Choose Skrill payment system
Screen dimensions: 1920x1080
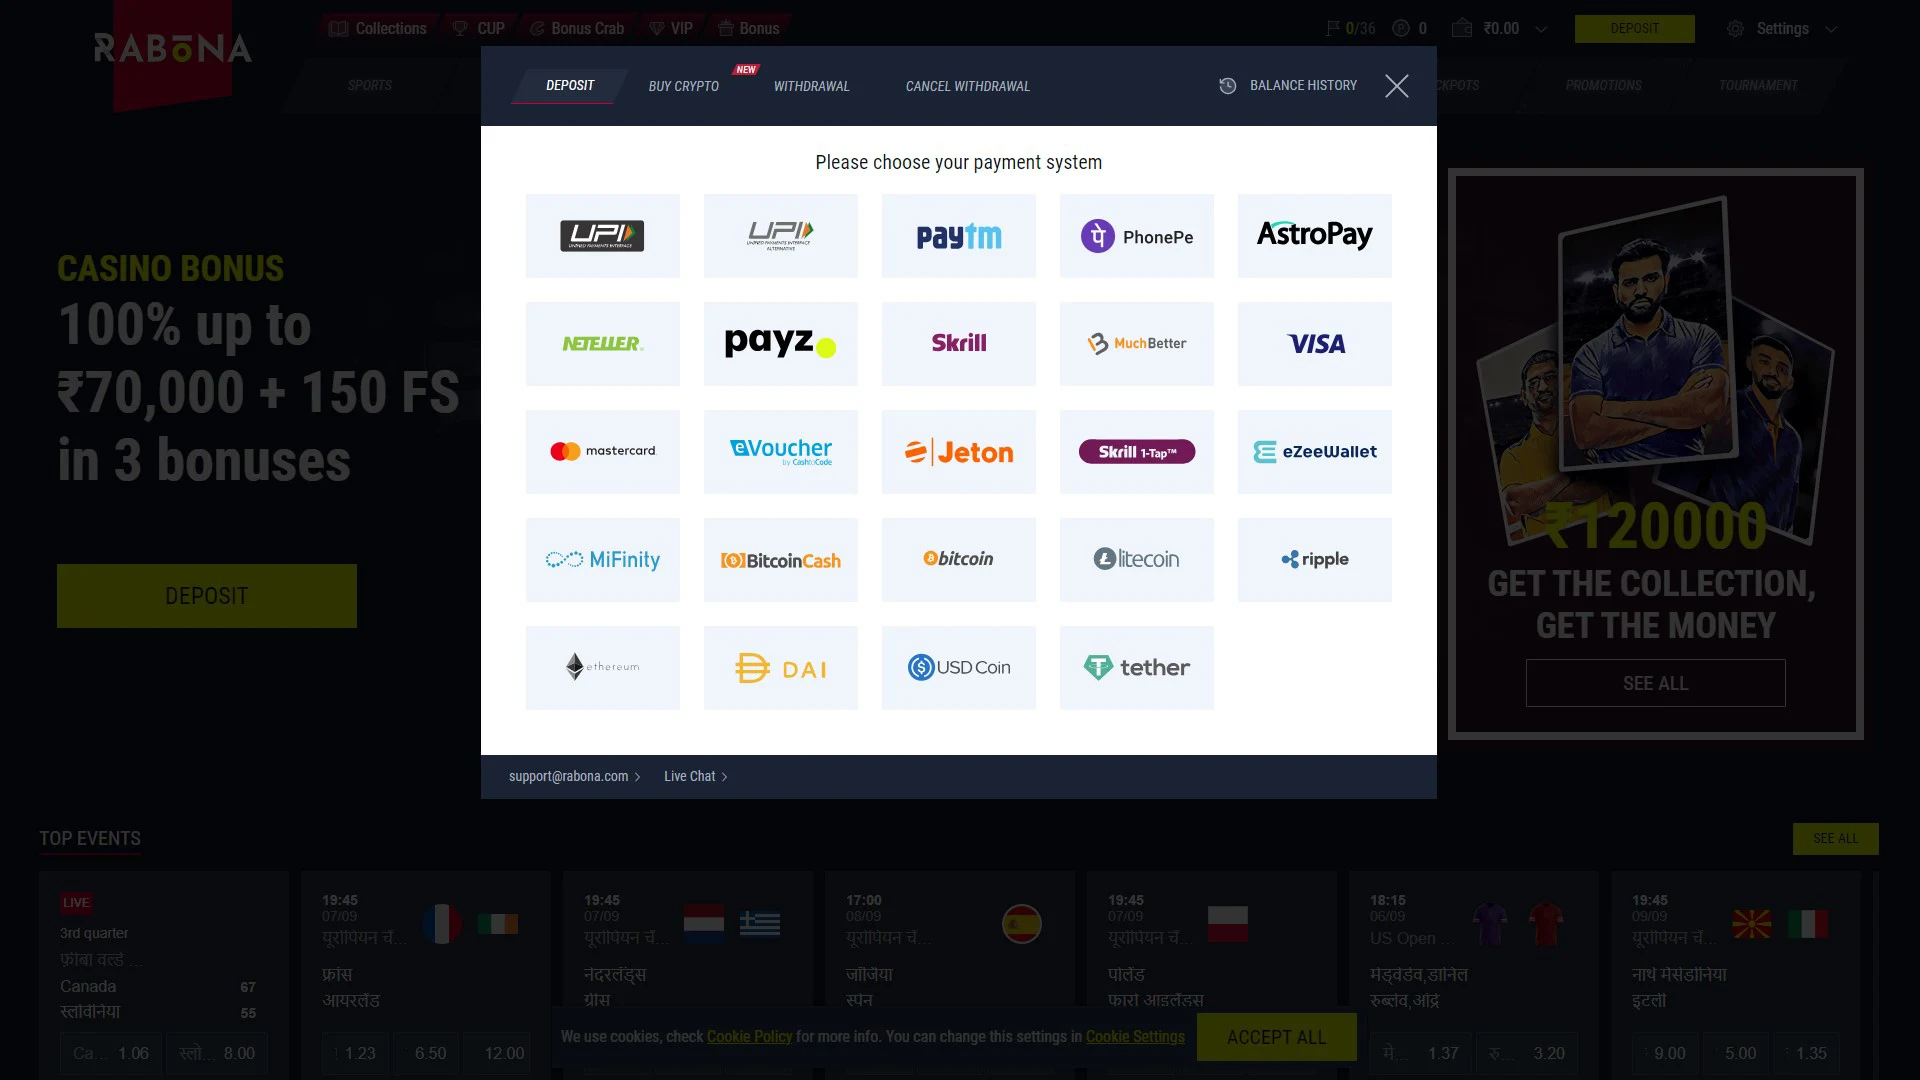959,343
